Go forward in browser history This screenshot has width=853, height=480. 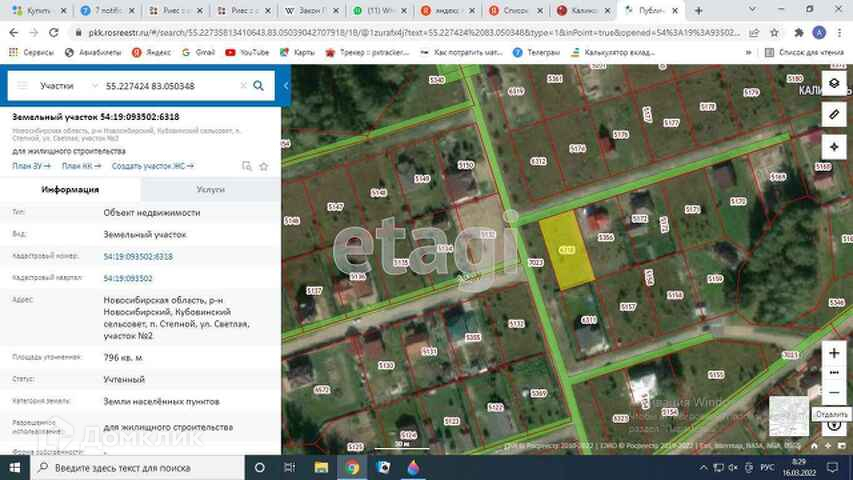34,33
